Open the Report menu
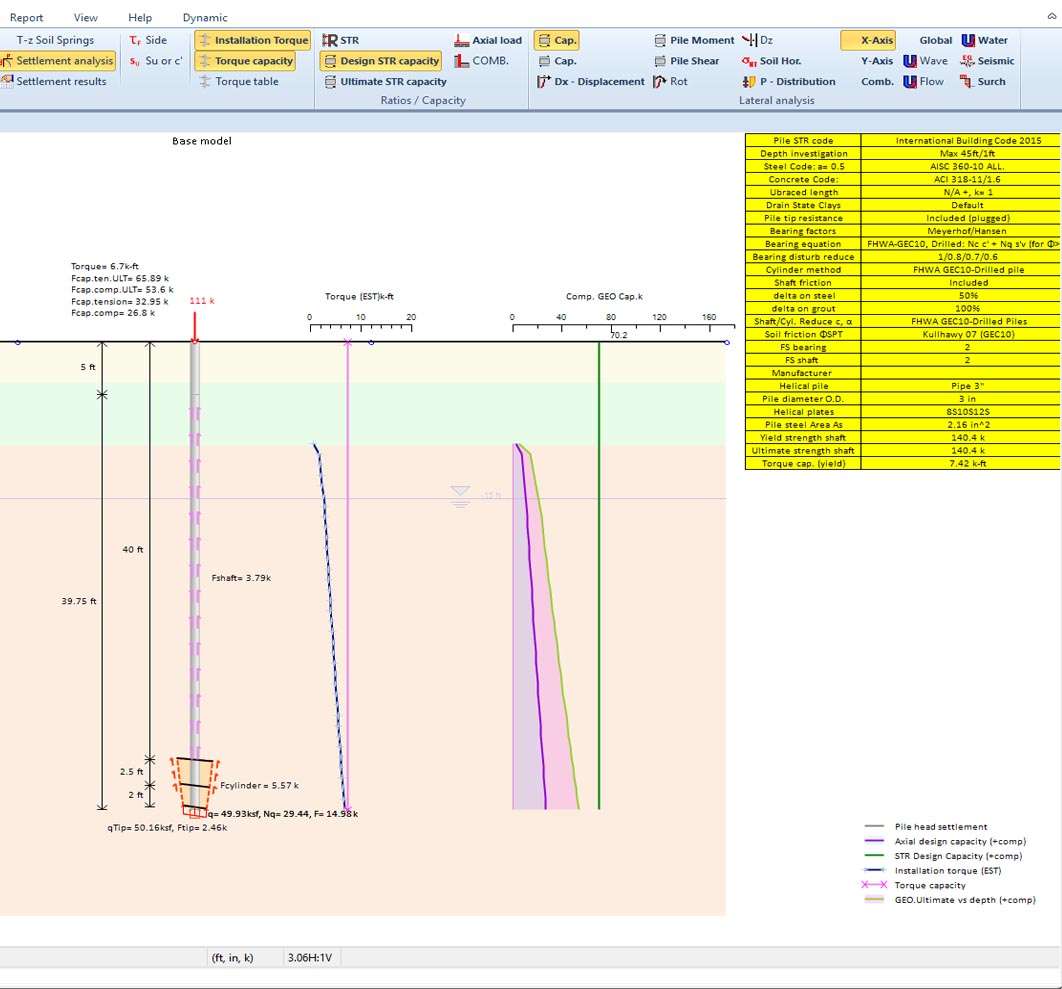1062x989 pixels. pos(27,17)
